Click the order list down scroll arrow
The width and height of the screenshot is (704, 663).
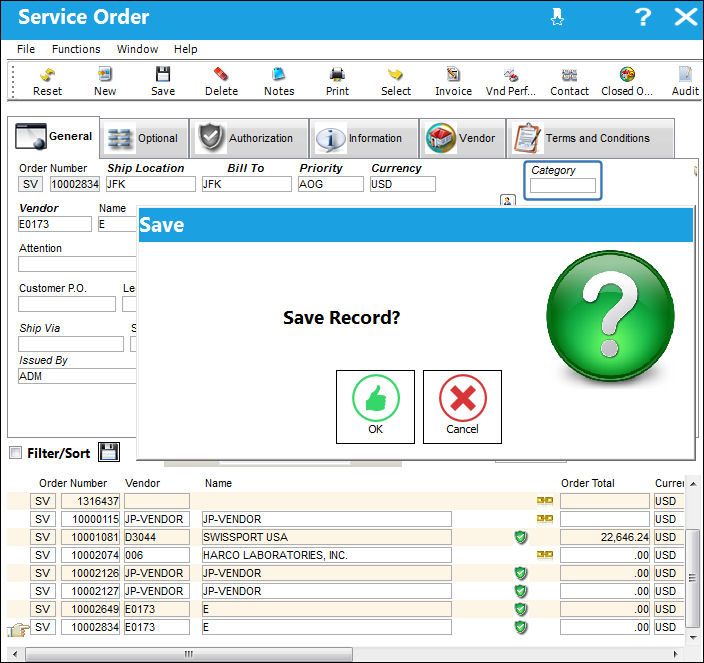[693, 637]
